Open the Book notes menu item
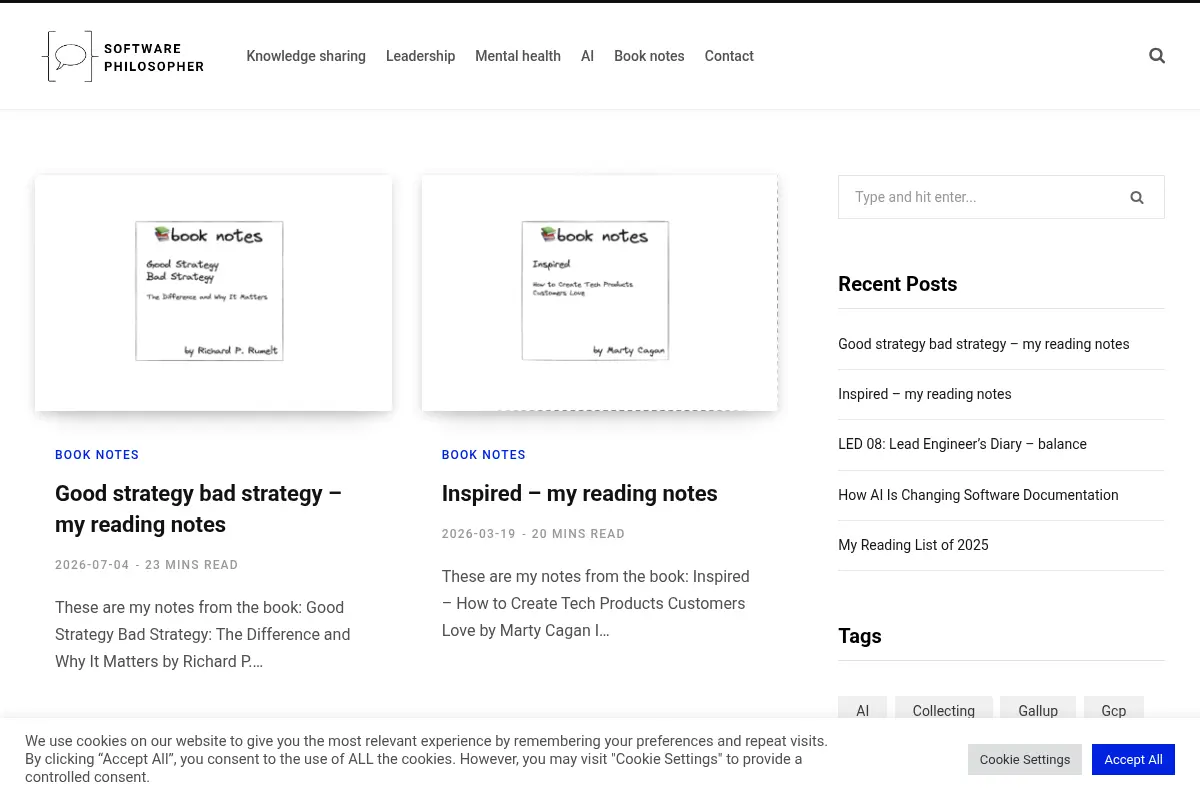 point(649,56)
